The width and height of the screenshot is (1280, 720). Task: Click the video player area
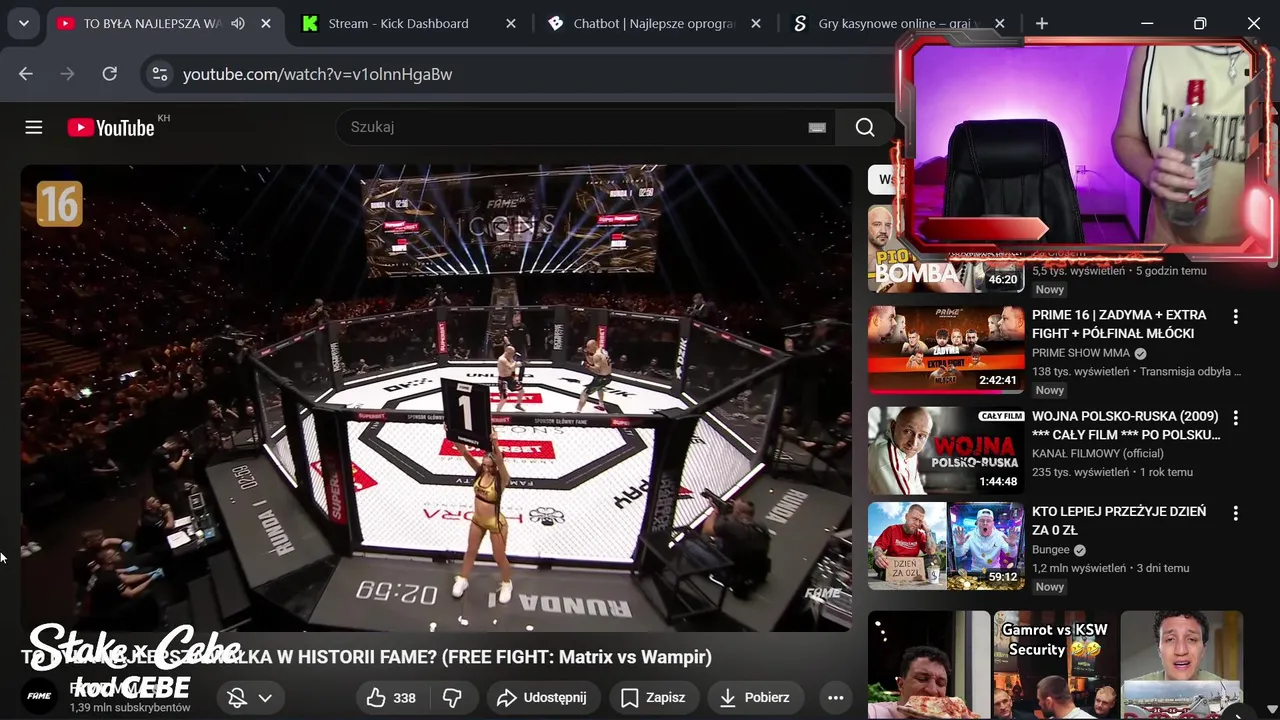[x=436, y=398]
